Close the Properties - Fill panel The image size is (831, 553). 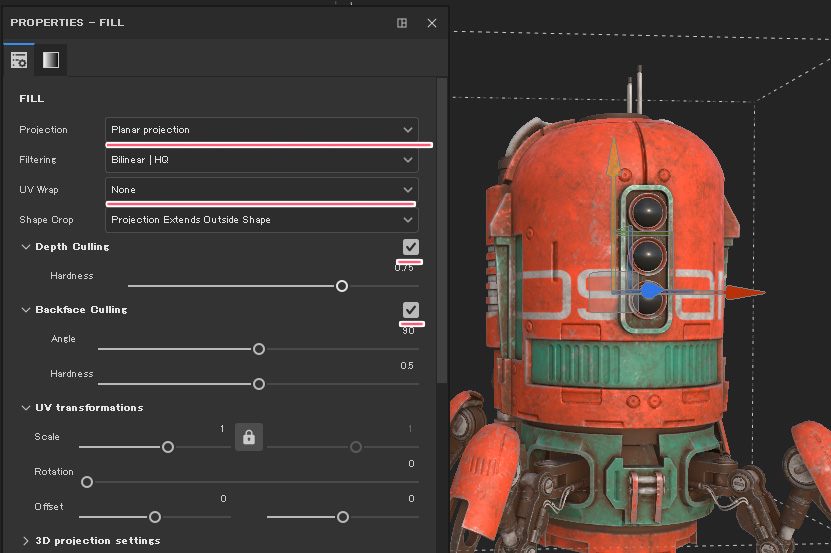[432, 23]
